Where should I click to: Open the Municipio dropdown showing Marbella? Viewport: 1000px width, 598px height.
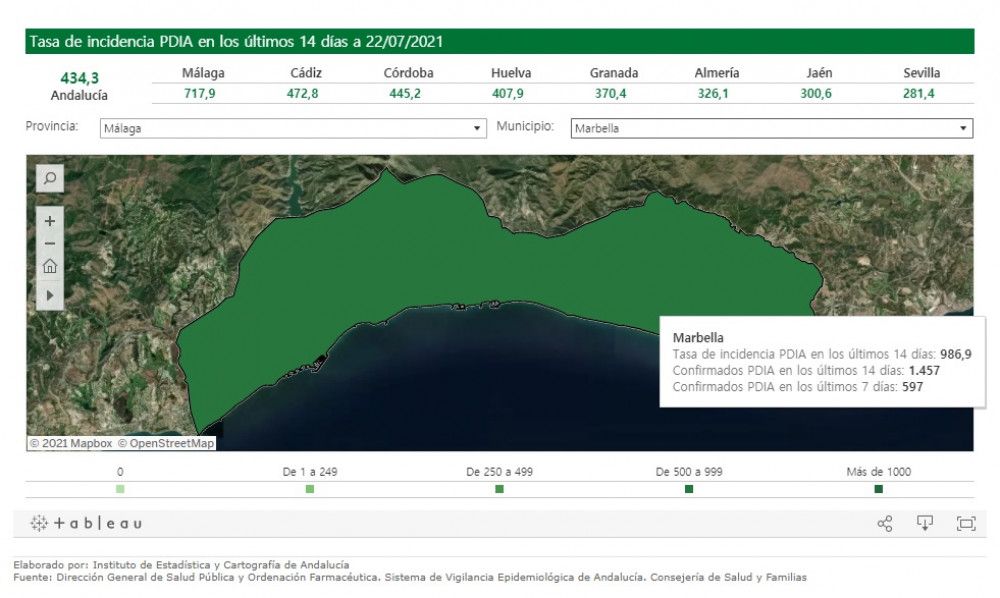pyautogui.click(x=772, y=128)
